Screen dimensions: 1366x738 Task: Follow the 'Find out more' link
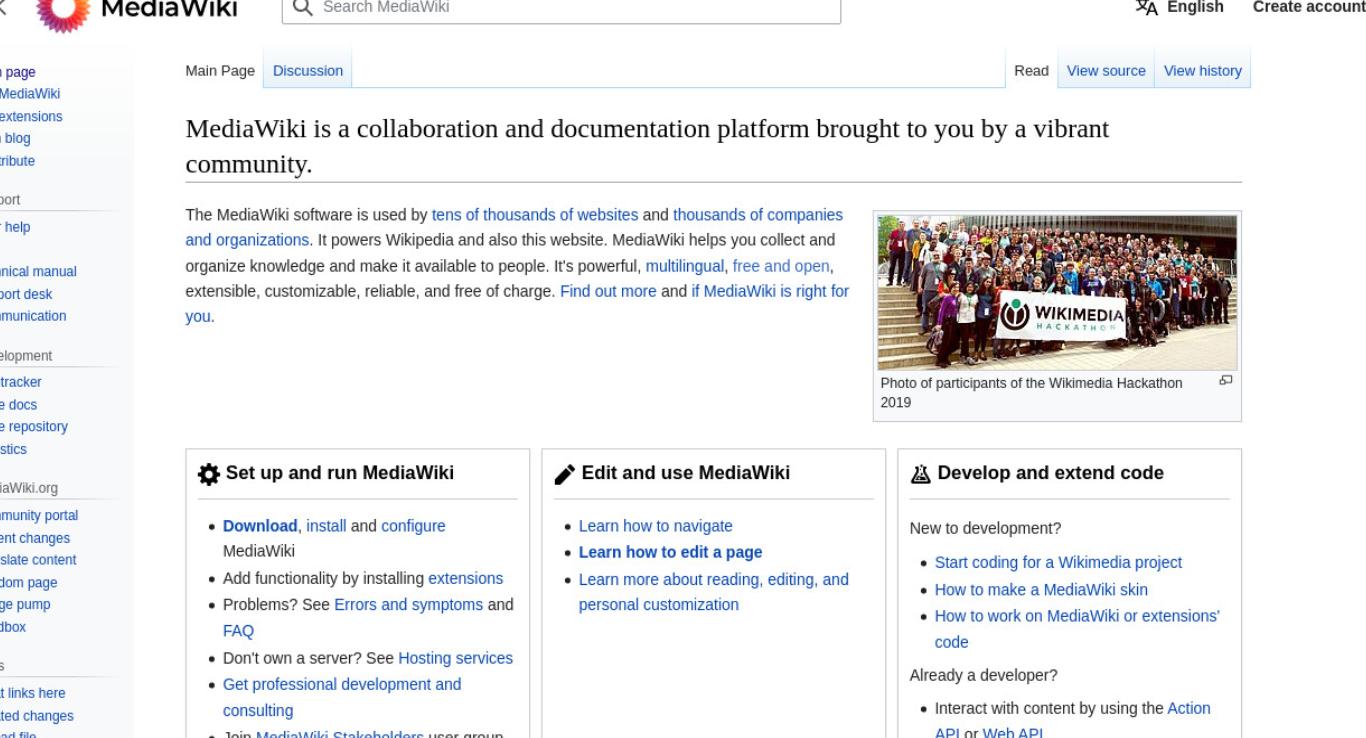[608, 292]
